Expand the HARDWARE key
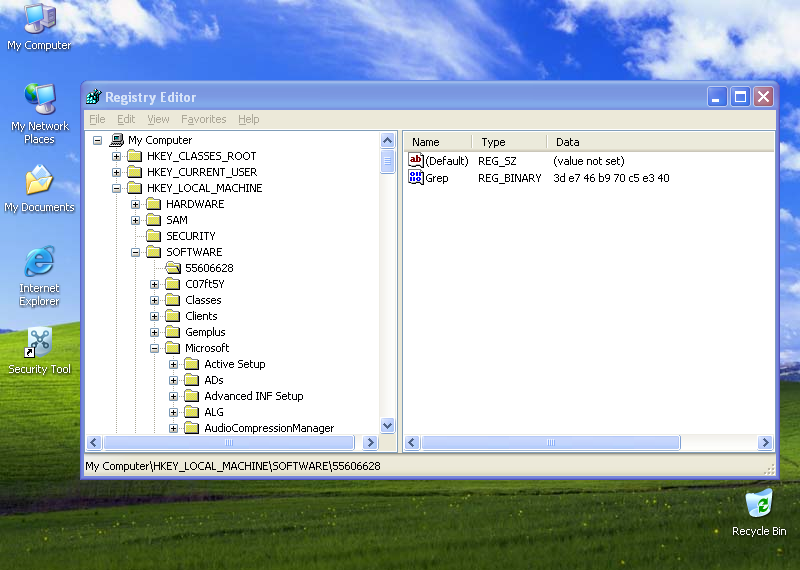The width and height of the screenshot is (800, 570). (135, 204)
